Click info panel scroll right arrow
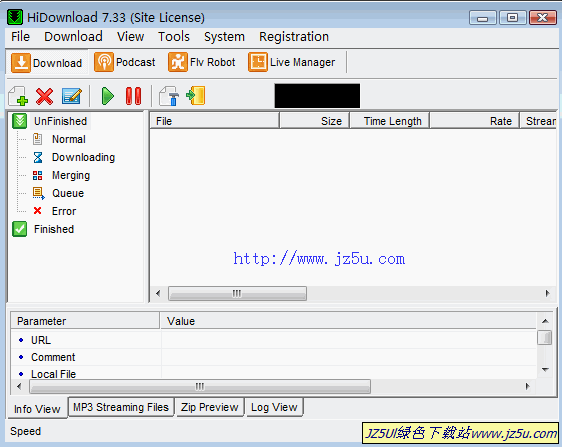Screen dimensions: 562x447 (527, 386)
